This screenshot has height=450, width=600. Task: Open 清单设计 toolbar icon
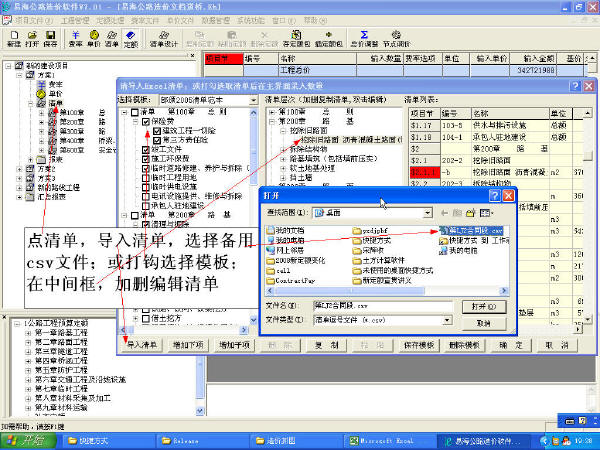[x=164, y=39]
